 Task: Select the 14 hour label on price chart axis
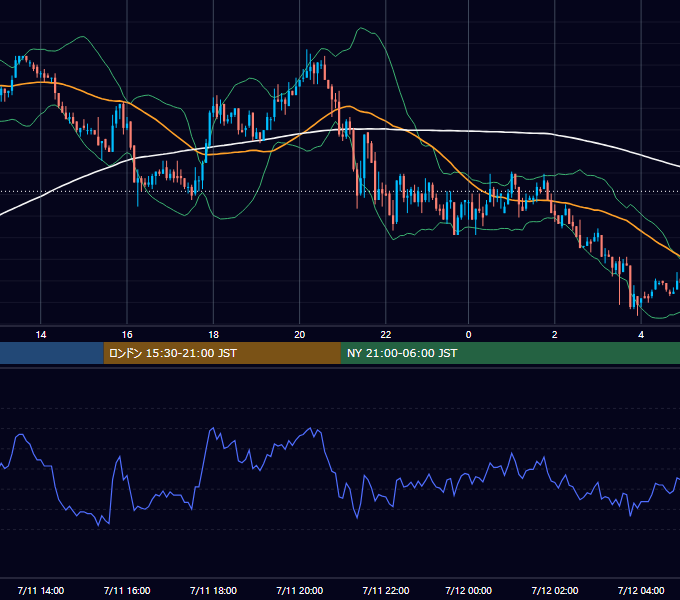tap(41, 335)
